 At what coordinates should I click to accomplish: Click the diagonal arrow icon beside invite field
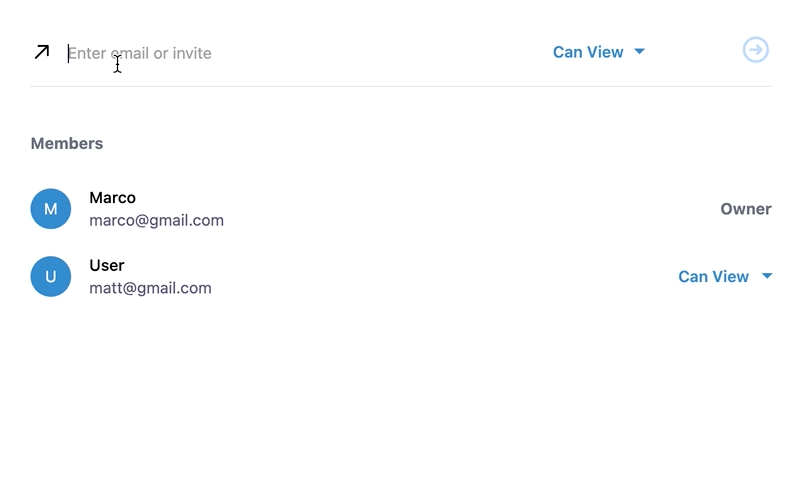(x=42, y=52)
